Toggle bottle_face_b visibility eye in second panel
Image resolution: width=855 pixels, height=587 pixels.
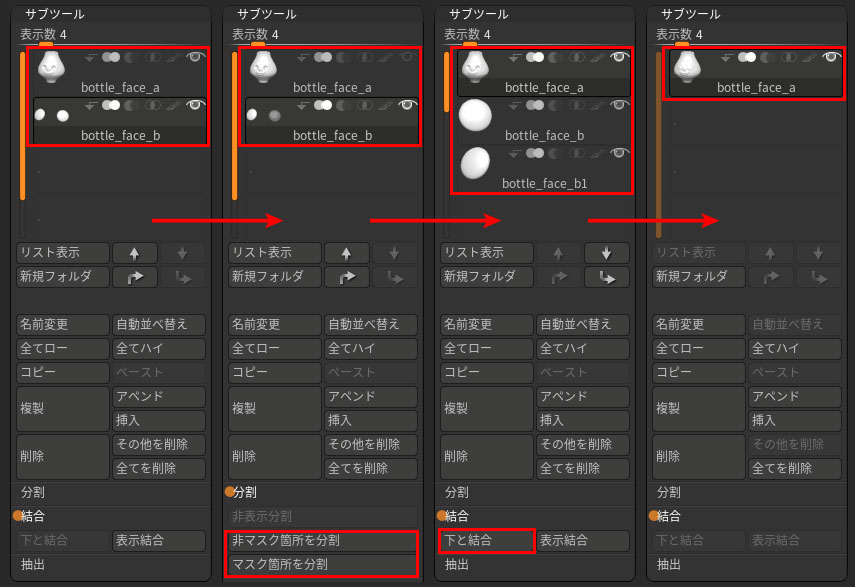(x=407, y=105)
